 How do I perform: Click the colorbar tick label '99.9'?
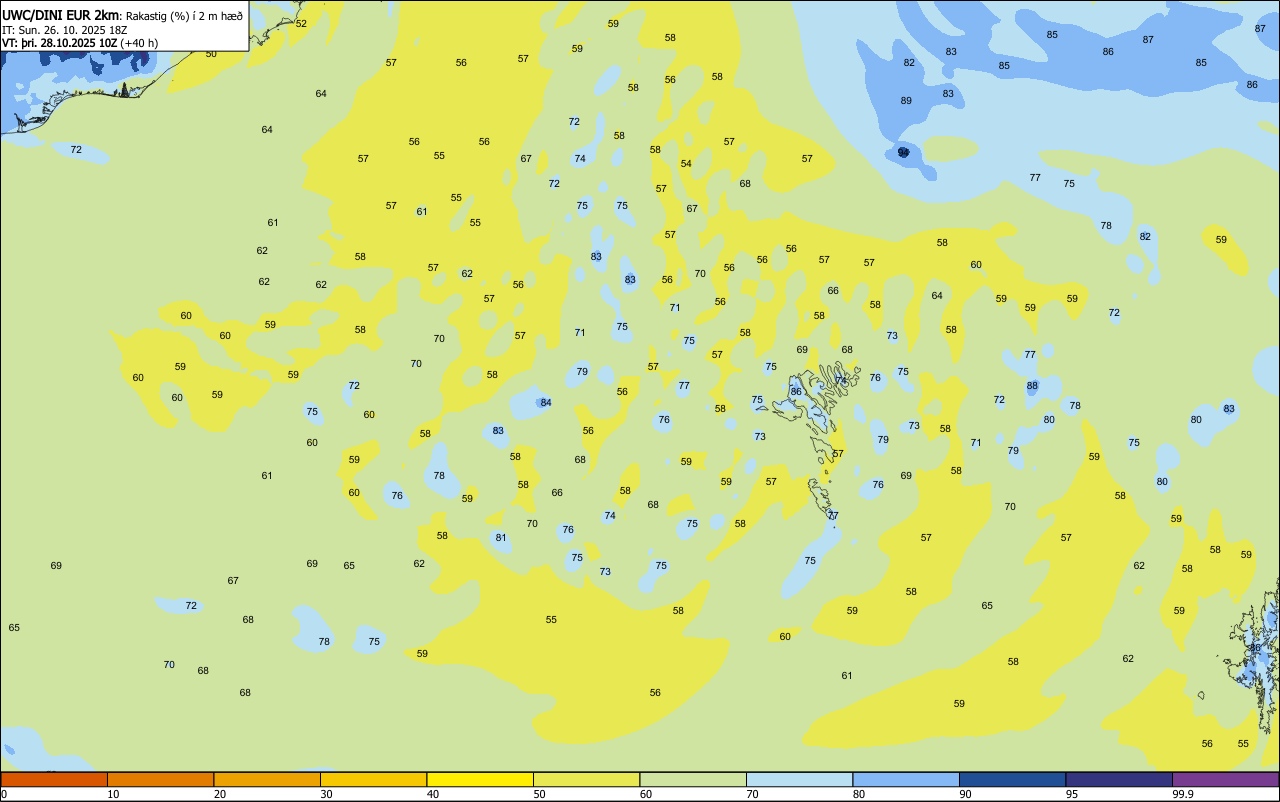click(1183, 795)
